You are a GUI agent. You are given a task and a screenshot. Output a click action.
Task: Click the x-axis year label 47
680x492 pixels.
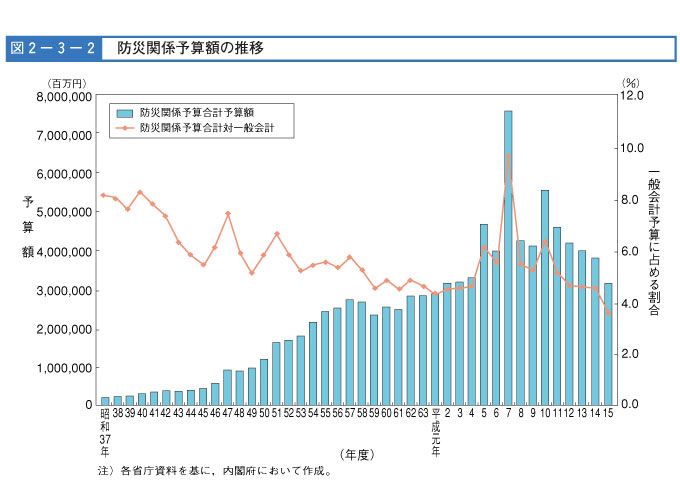click(x=227, y=413)
